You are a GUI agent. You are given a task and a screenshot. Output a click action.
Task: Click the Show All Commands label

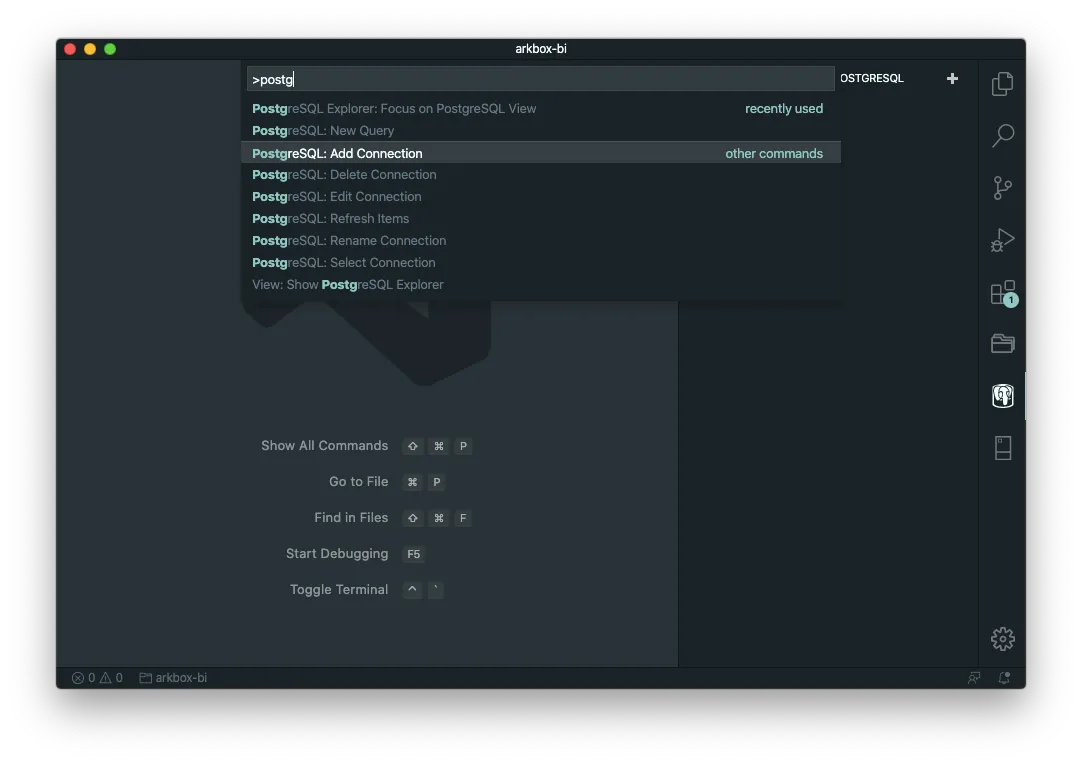coord(324,446)
